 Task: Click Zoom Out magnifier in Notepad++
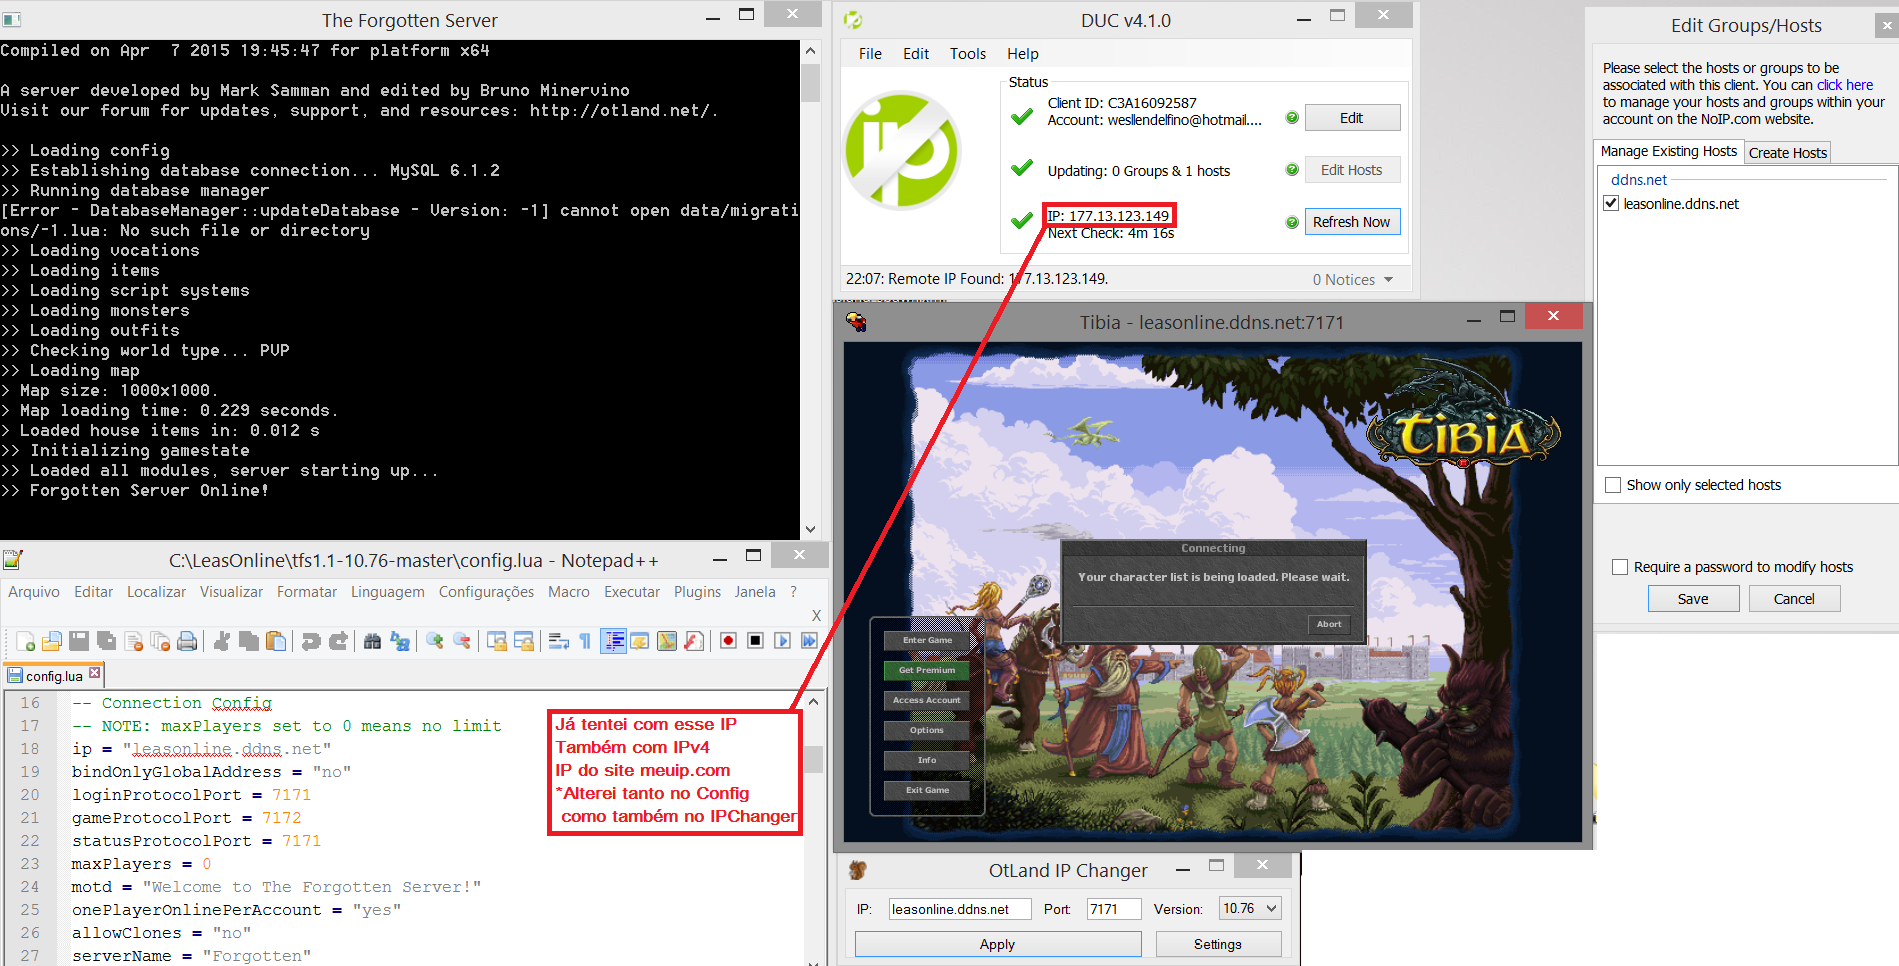462,641
